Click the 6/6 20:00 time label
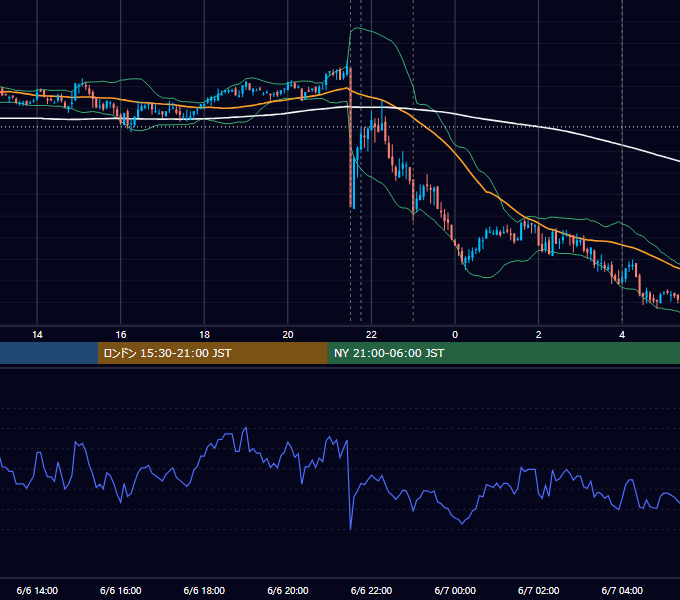 point(288,590)
